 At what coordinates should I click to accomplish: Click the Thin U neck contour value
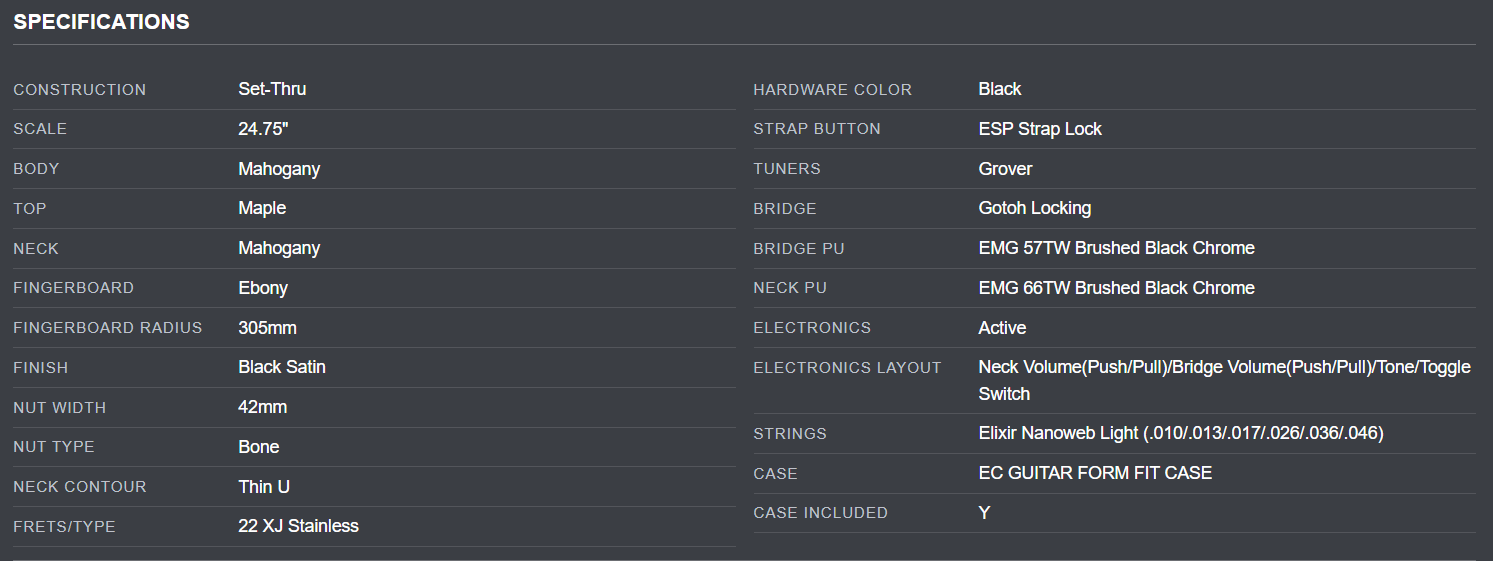point(264,487)
